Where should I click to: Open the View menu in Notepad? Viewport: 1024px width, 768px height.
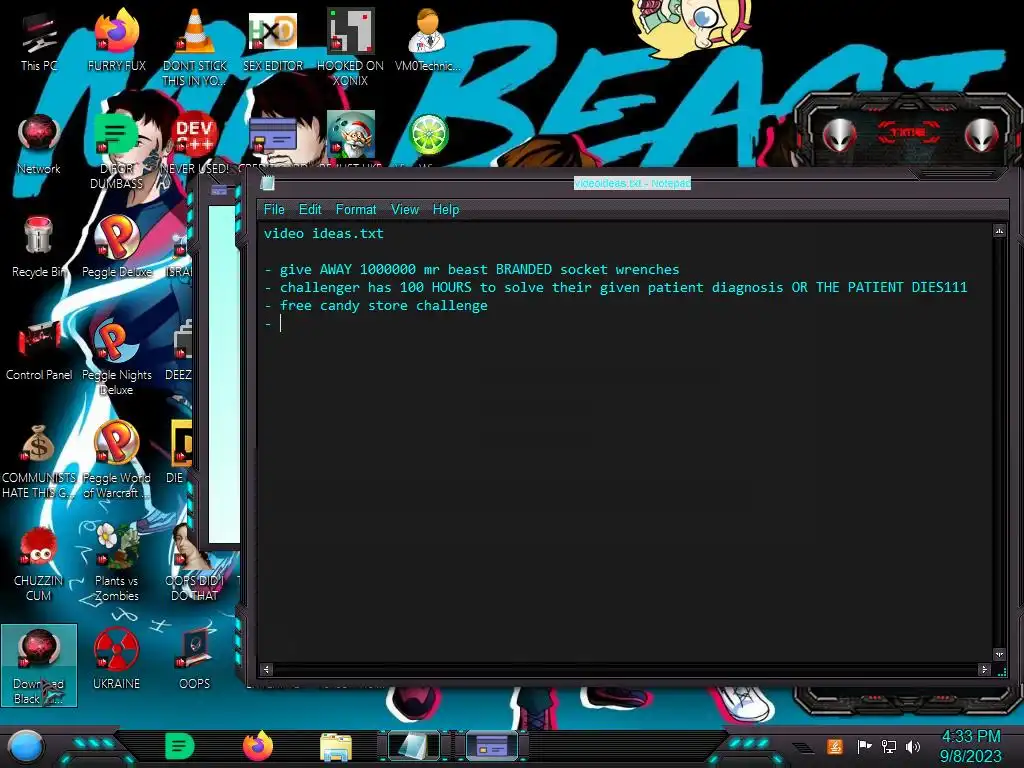(x=405, y=210)
